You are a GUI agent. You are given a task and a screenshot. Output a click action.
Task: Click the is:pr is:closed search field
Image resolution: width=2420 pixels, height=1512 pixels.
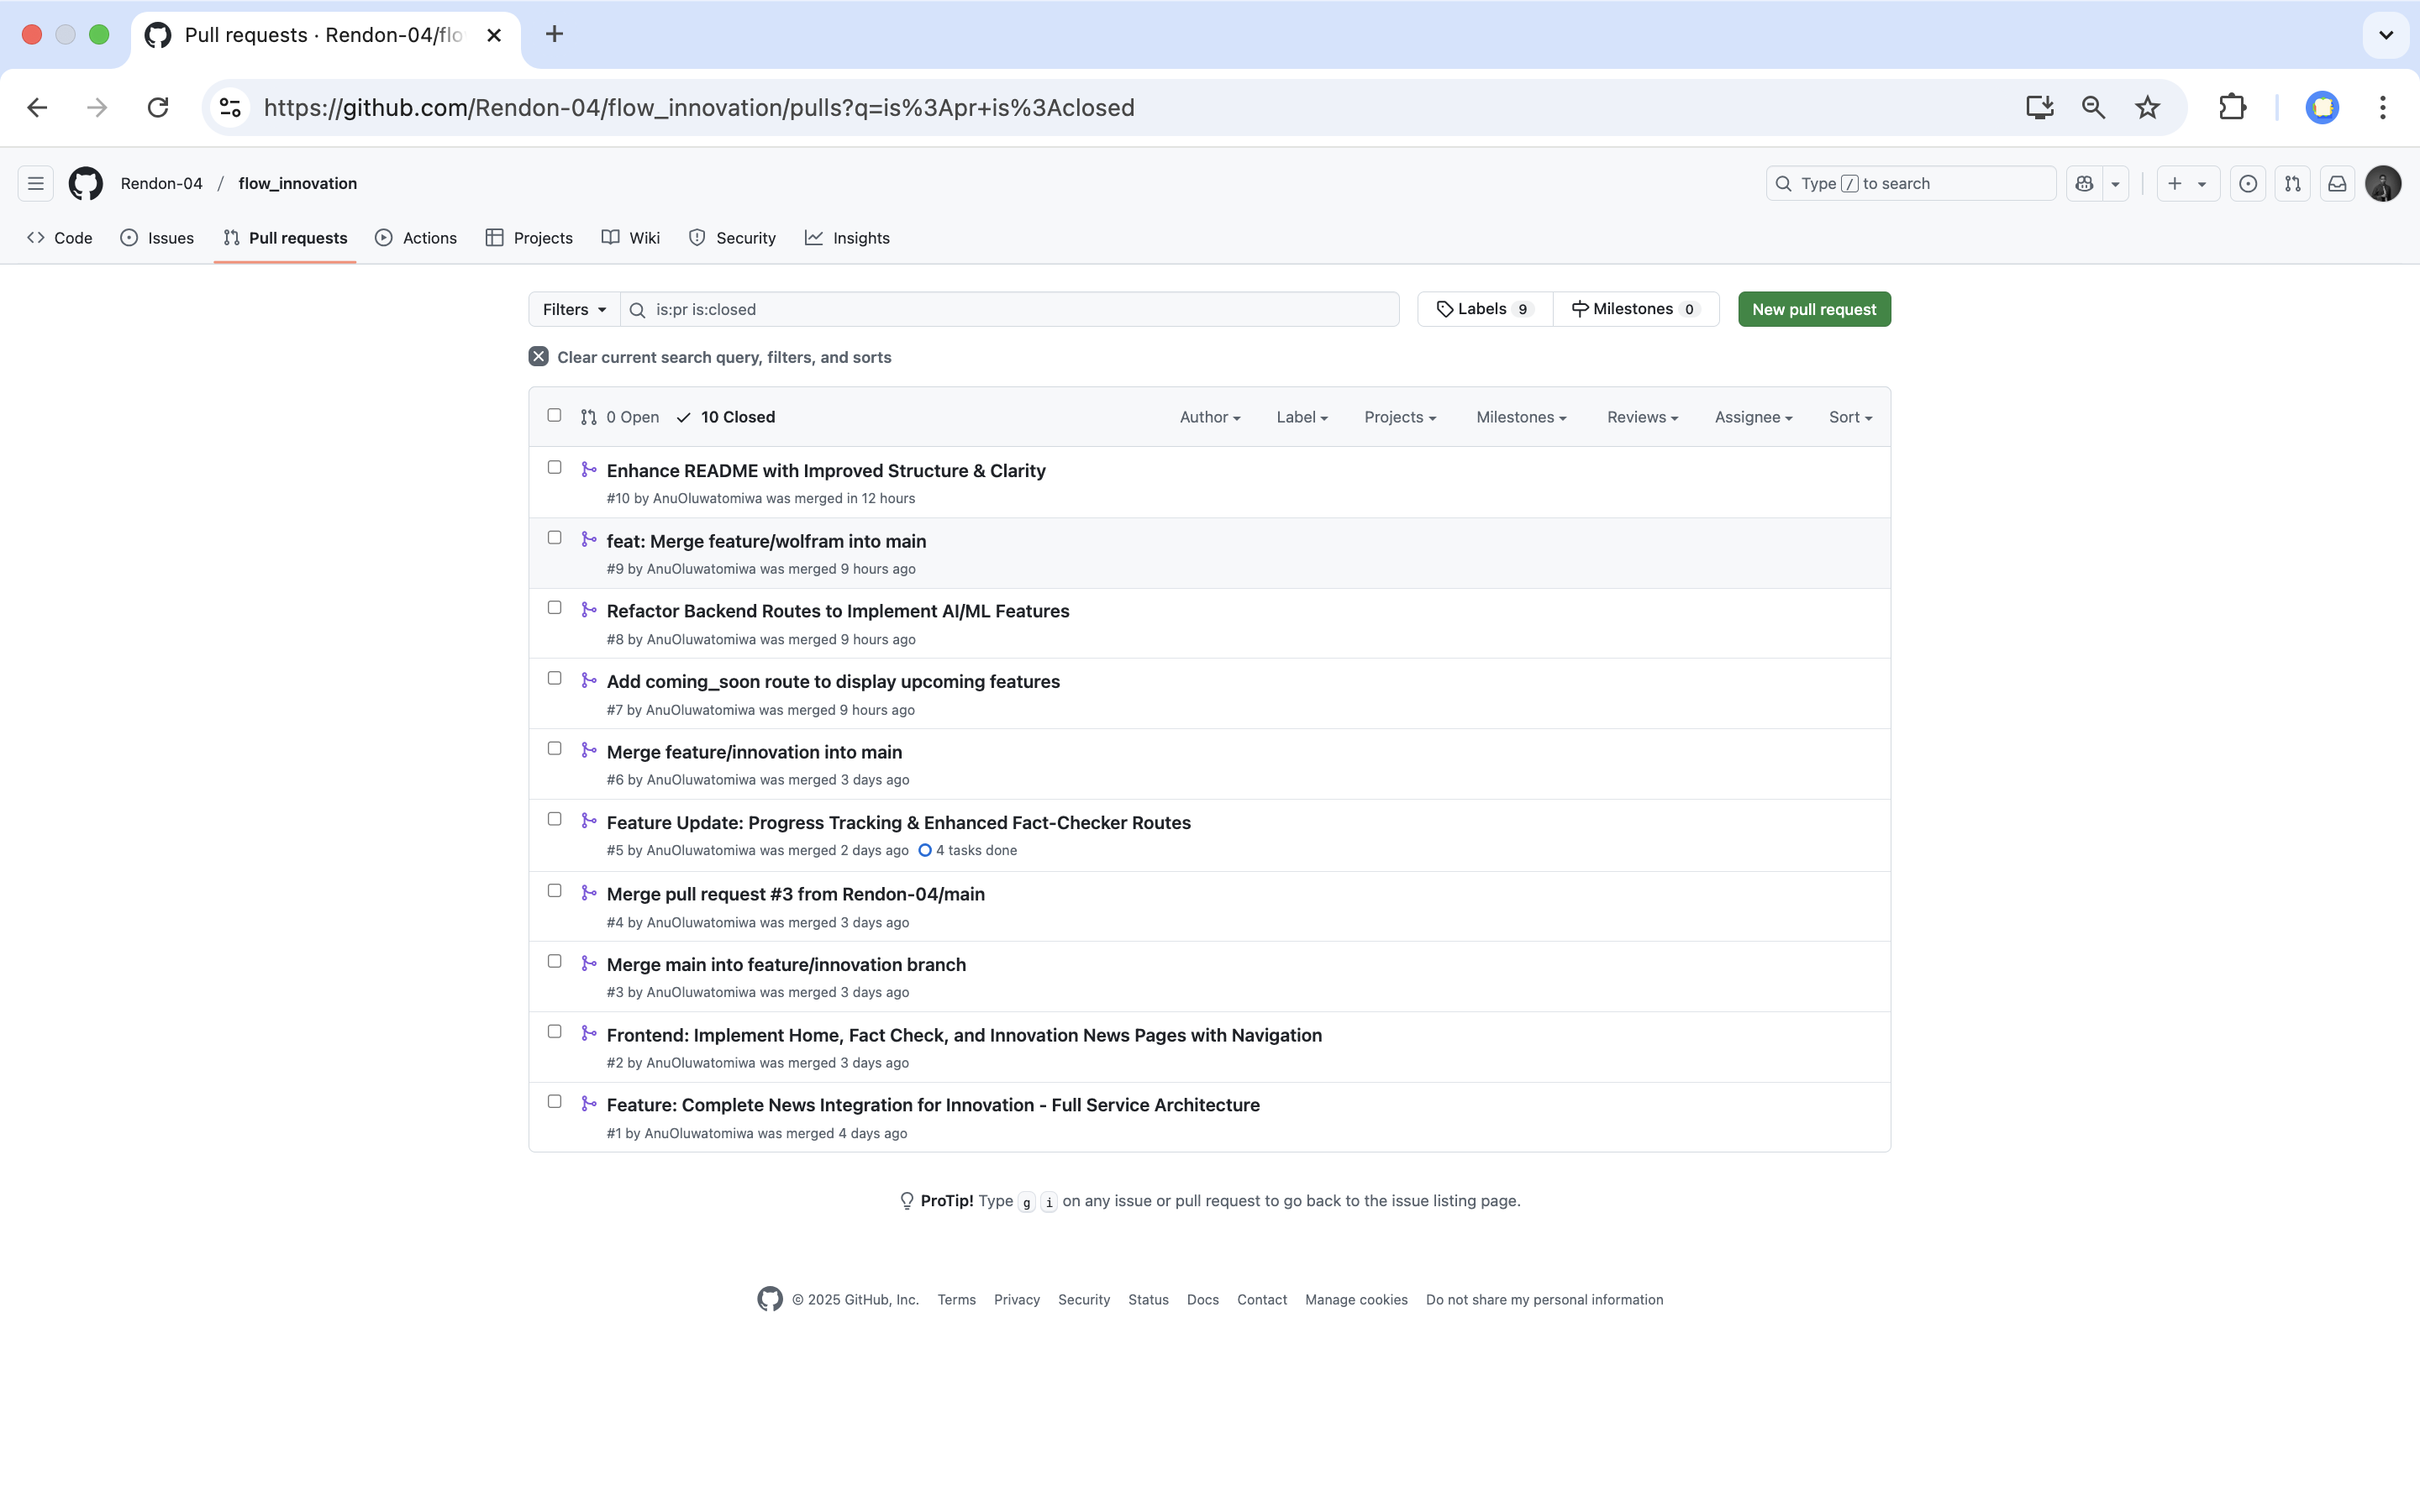1010,309
